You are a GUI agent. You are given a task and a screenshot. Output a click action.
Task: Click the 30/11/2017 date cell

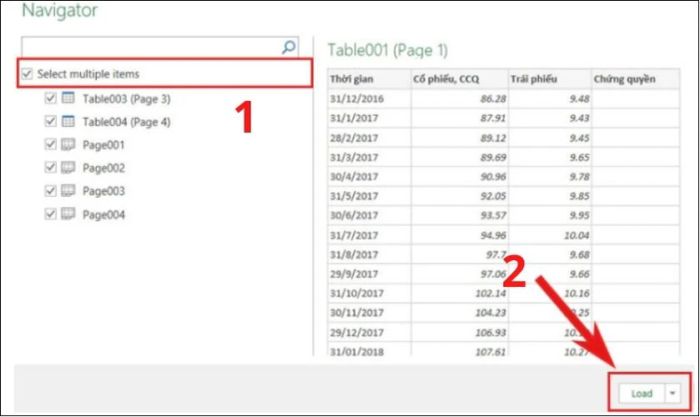click(x=369, y=313)
